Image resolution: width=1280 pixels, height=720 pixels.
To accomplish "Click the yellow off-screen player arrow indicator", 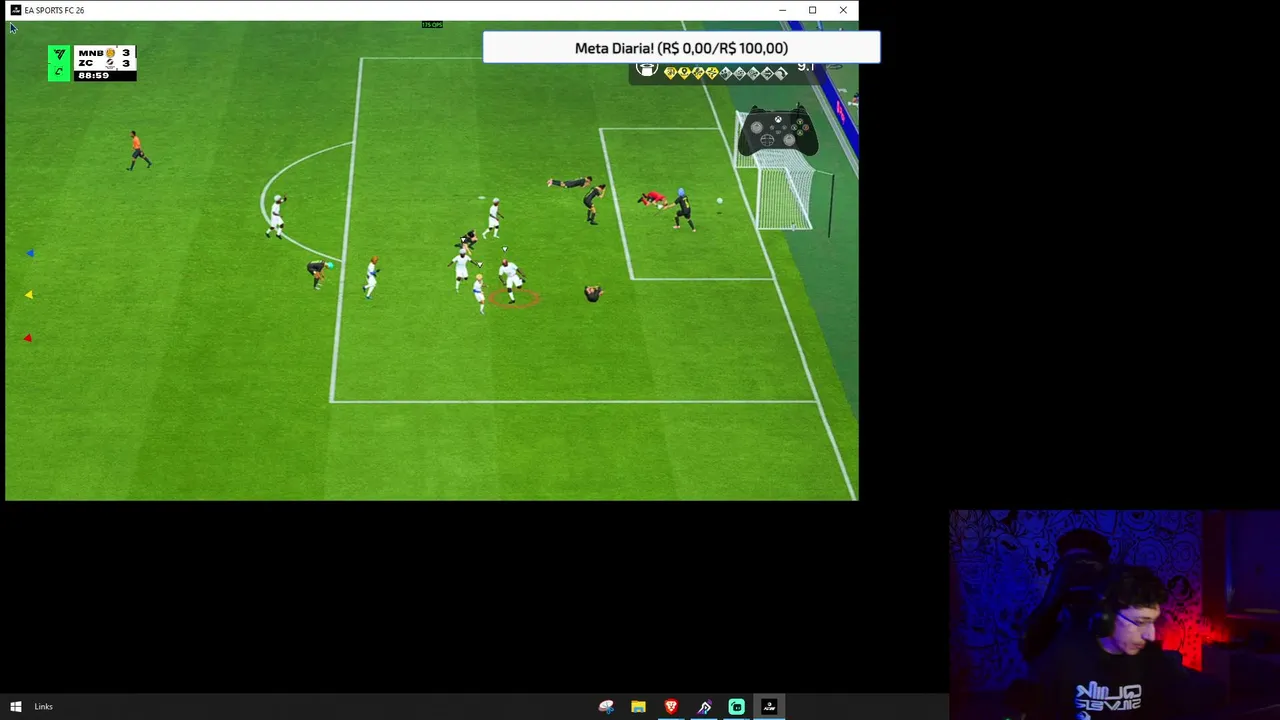I will click(x=29, y=294).
